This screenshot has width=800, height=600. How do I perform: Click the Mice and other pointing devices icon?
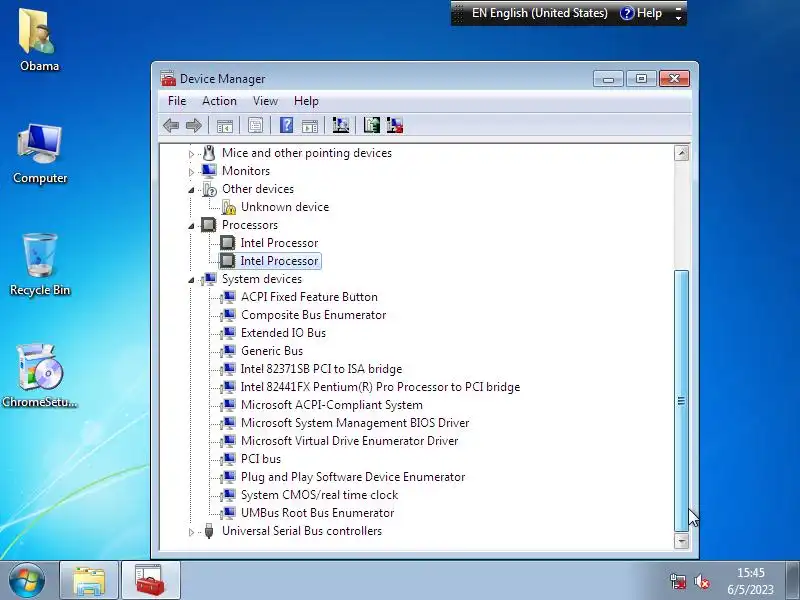click(x=209, y=153)
